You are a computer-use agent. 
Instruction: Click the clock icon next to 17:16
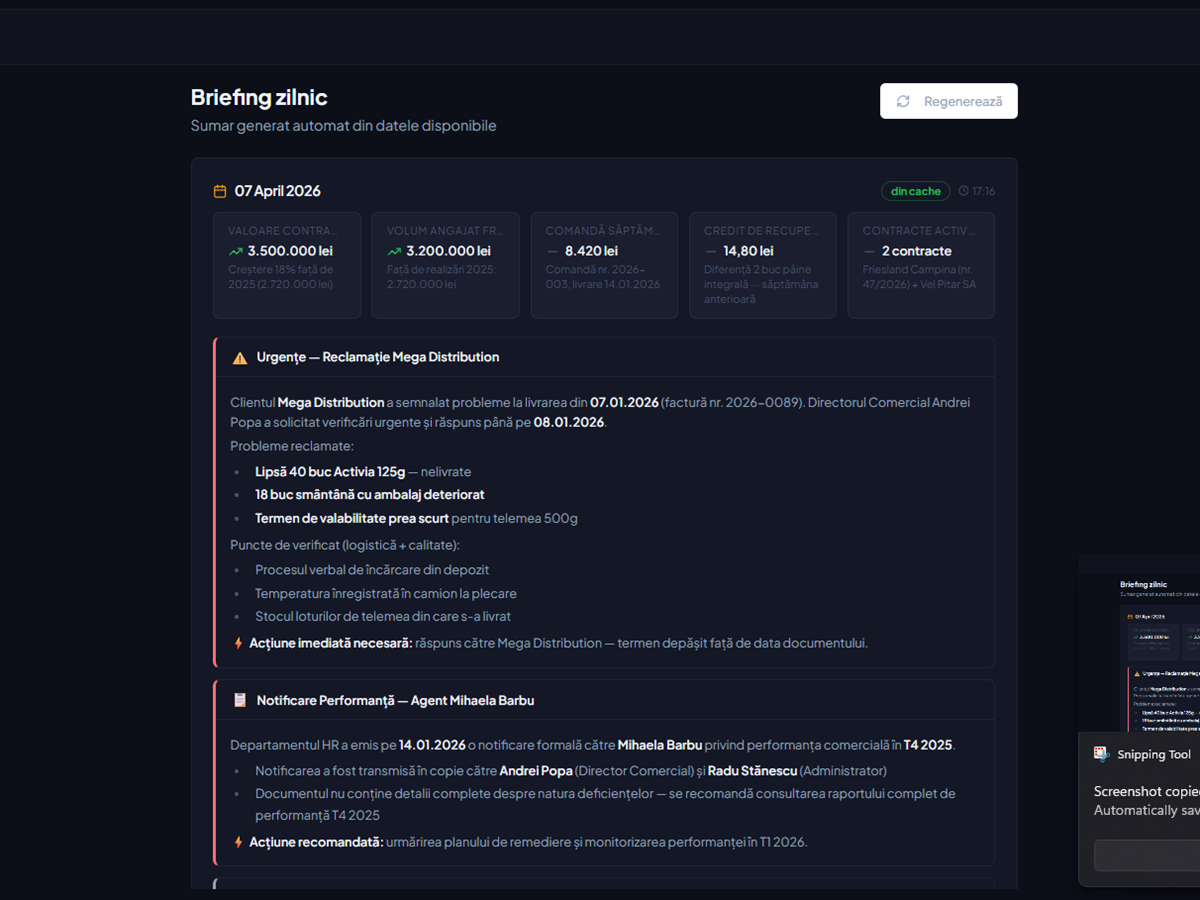pyautogui.click(x=964, y=191)
